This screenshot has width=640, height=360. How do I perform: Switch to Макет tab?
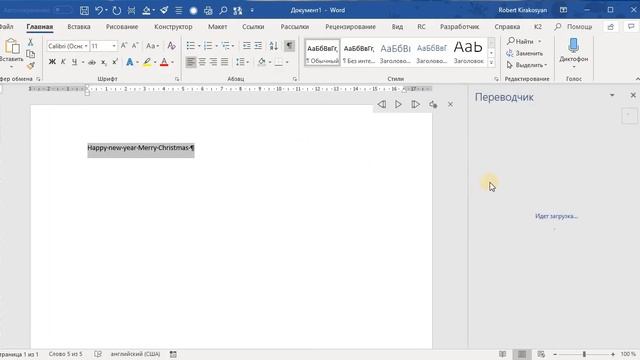217,27
